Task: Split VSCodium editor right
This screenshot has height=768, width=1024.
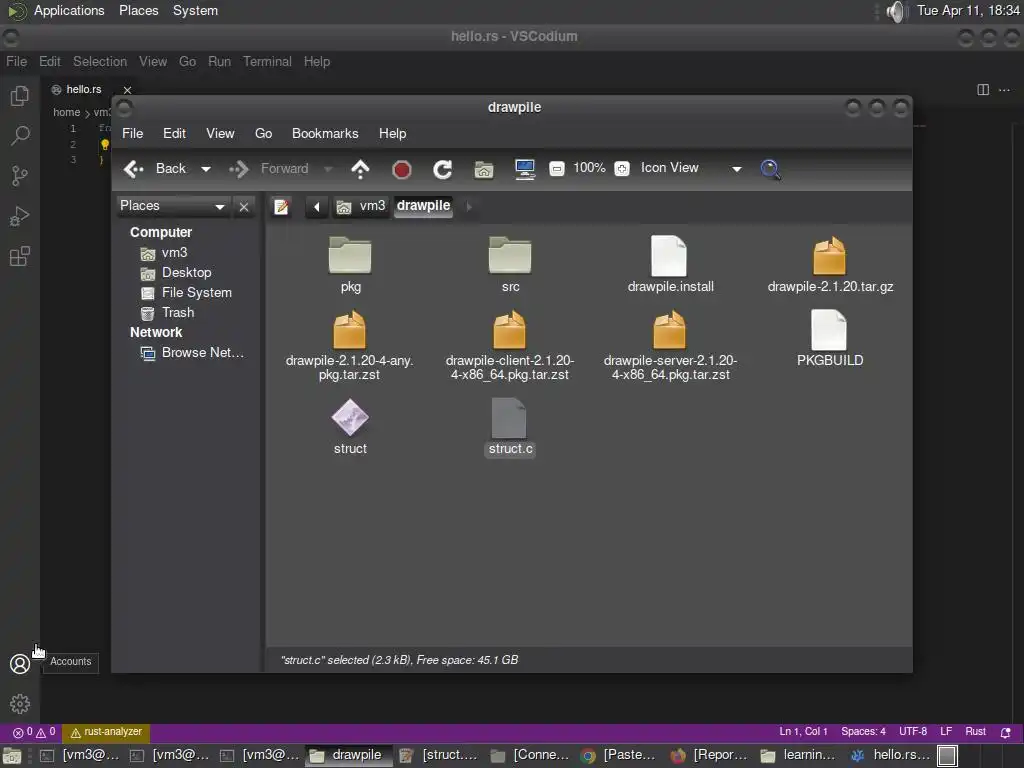Action: click(x=983, y=90)
